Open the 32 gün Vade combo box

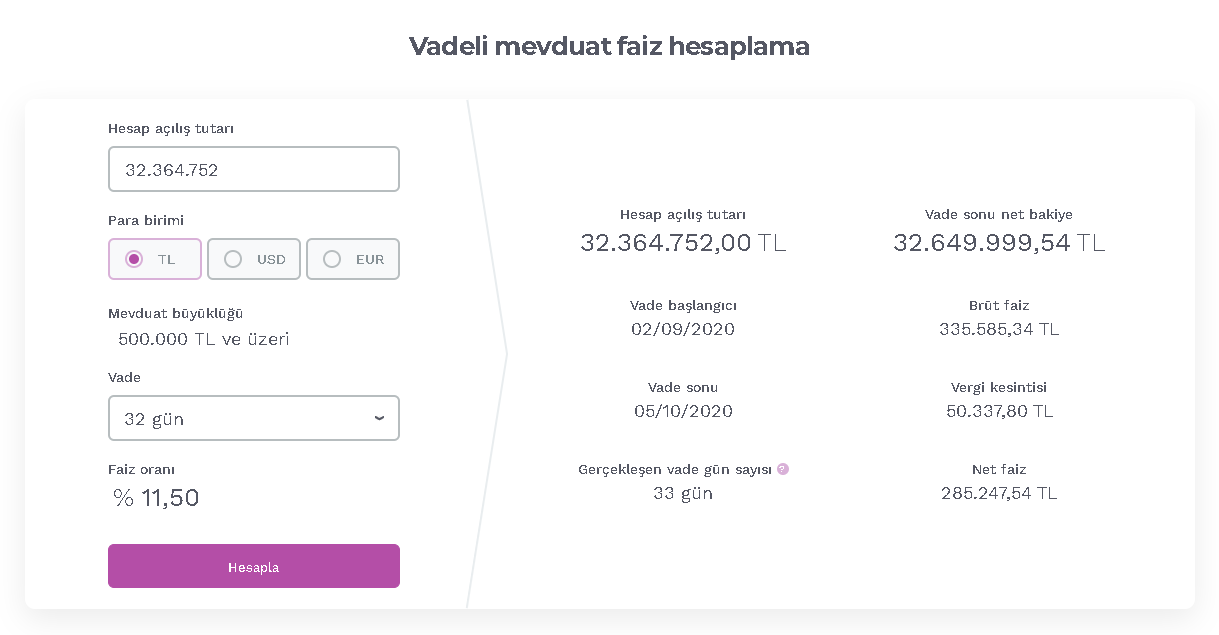(x=254, y=418)
